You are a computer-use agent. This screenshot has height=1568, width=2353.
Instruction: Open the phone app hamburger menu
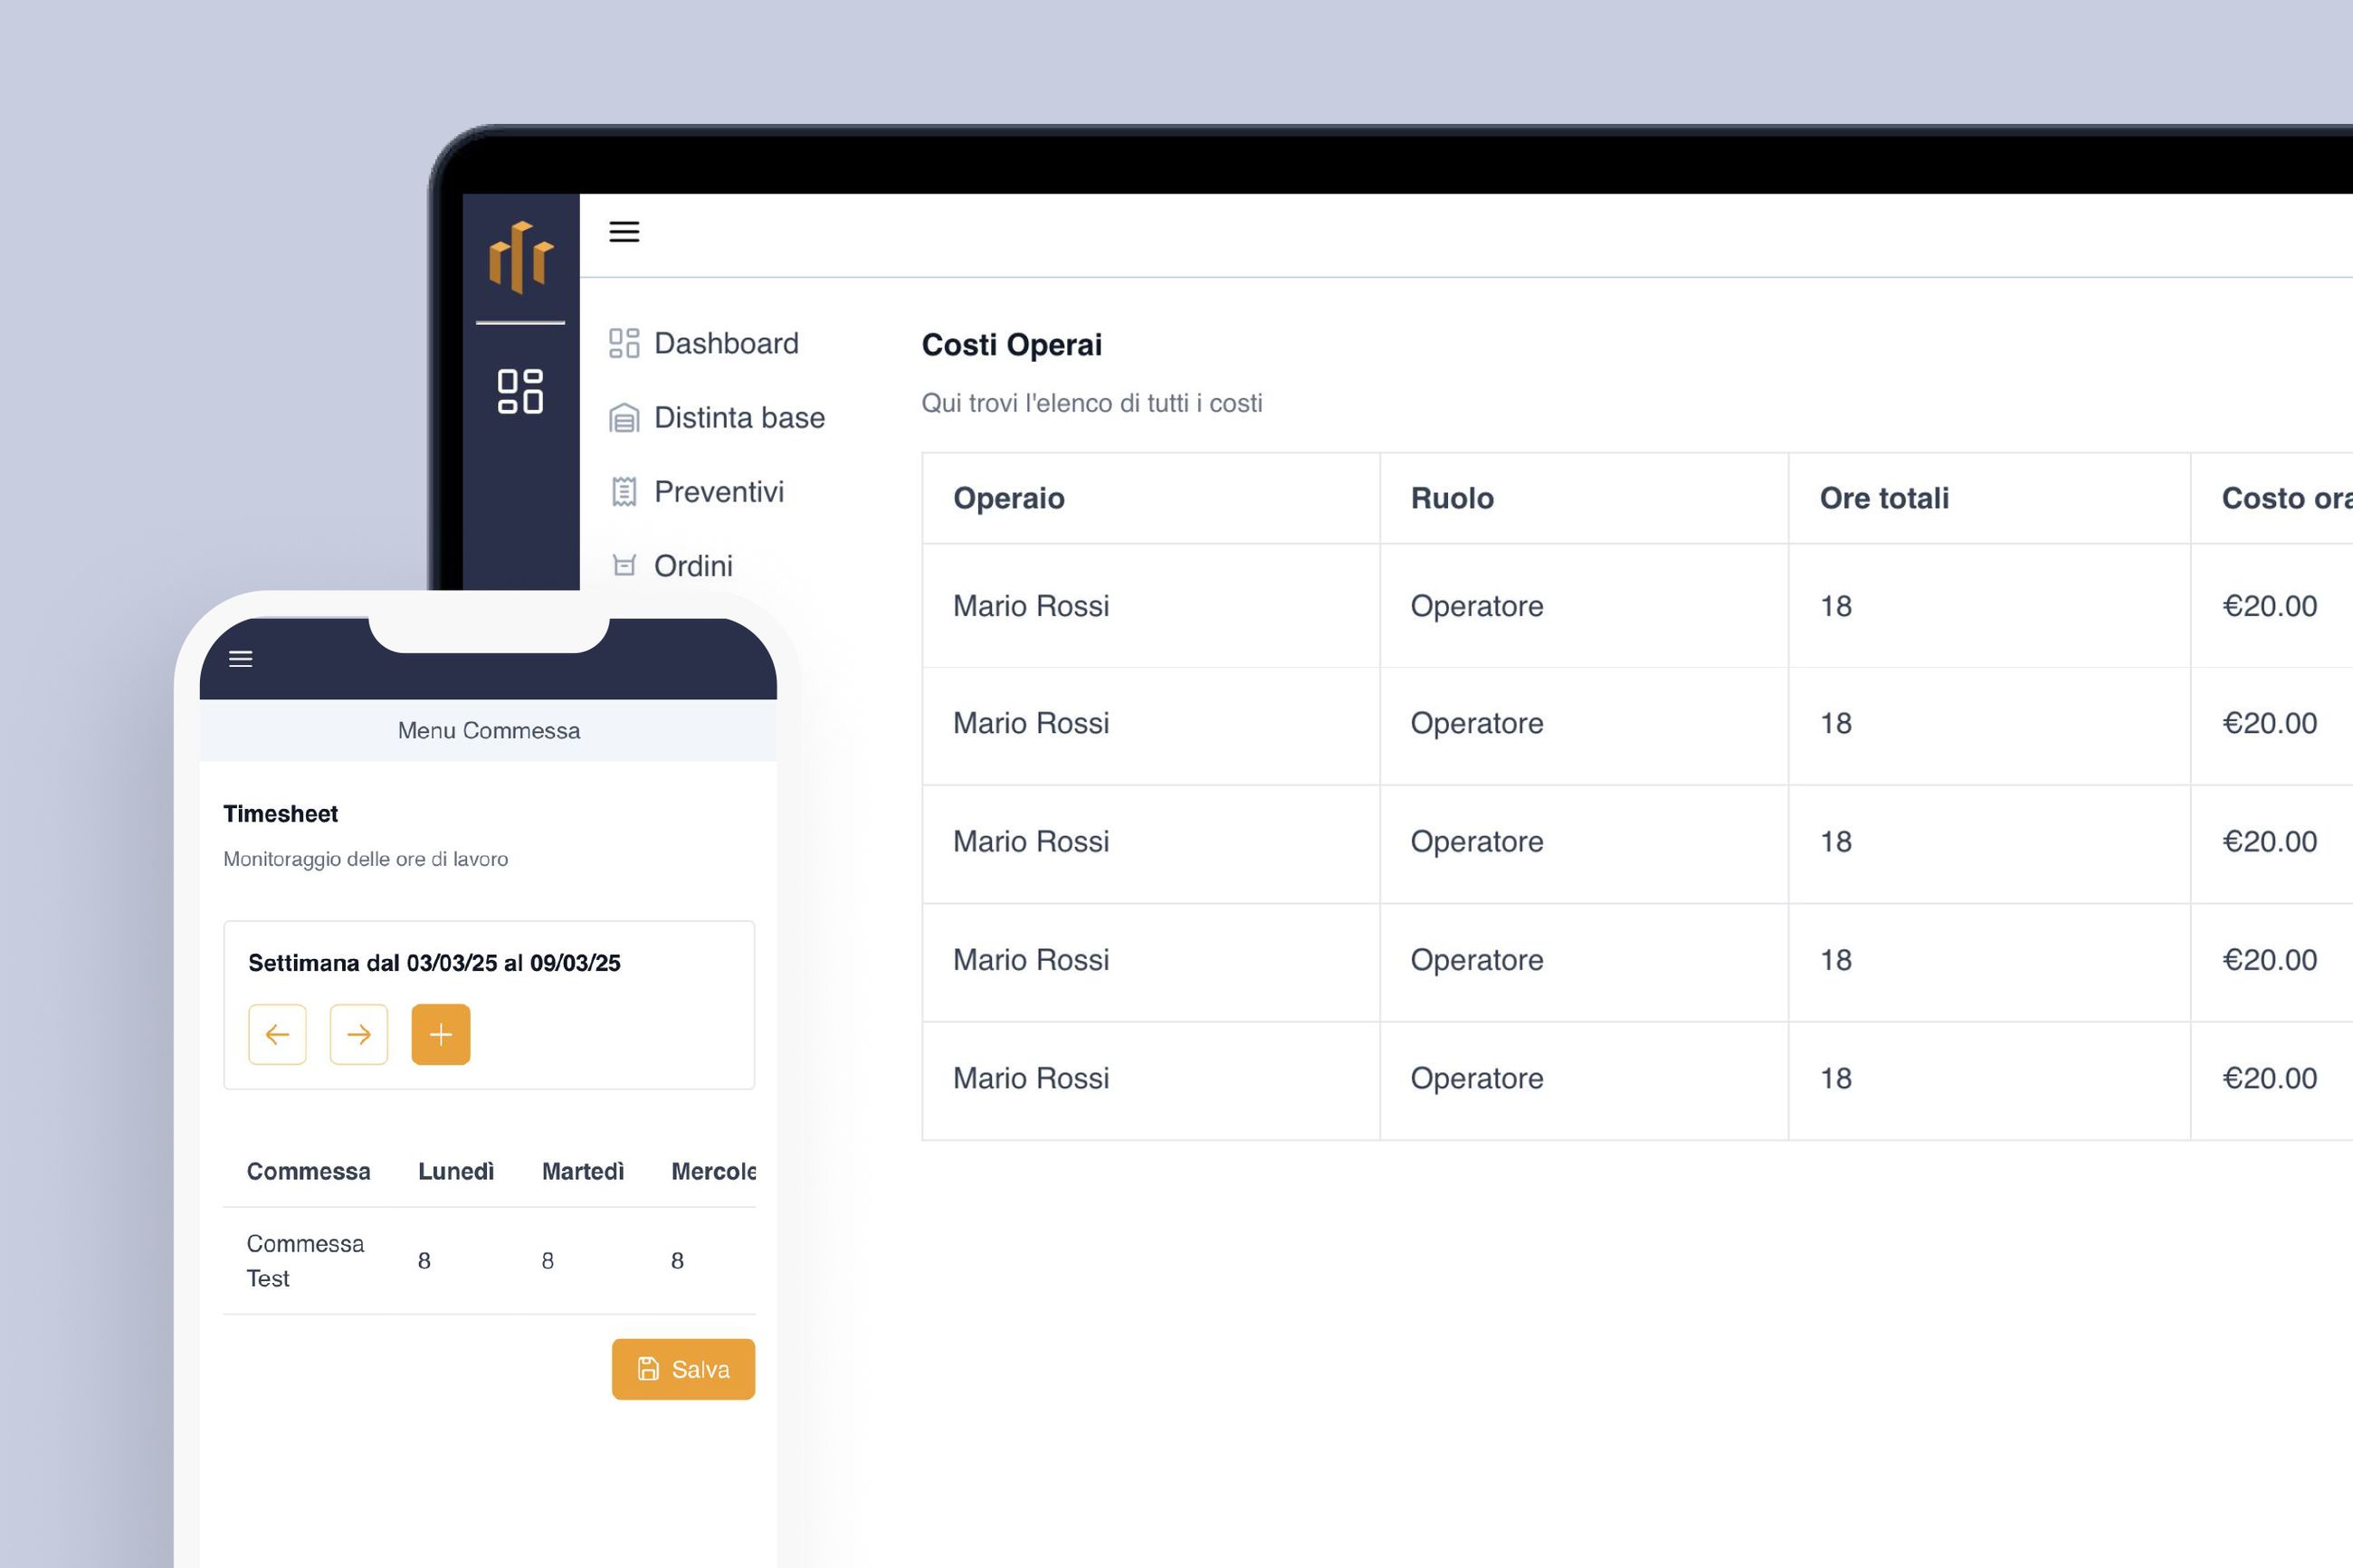click(x=241, y=659)
